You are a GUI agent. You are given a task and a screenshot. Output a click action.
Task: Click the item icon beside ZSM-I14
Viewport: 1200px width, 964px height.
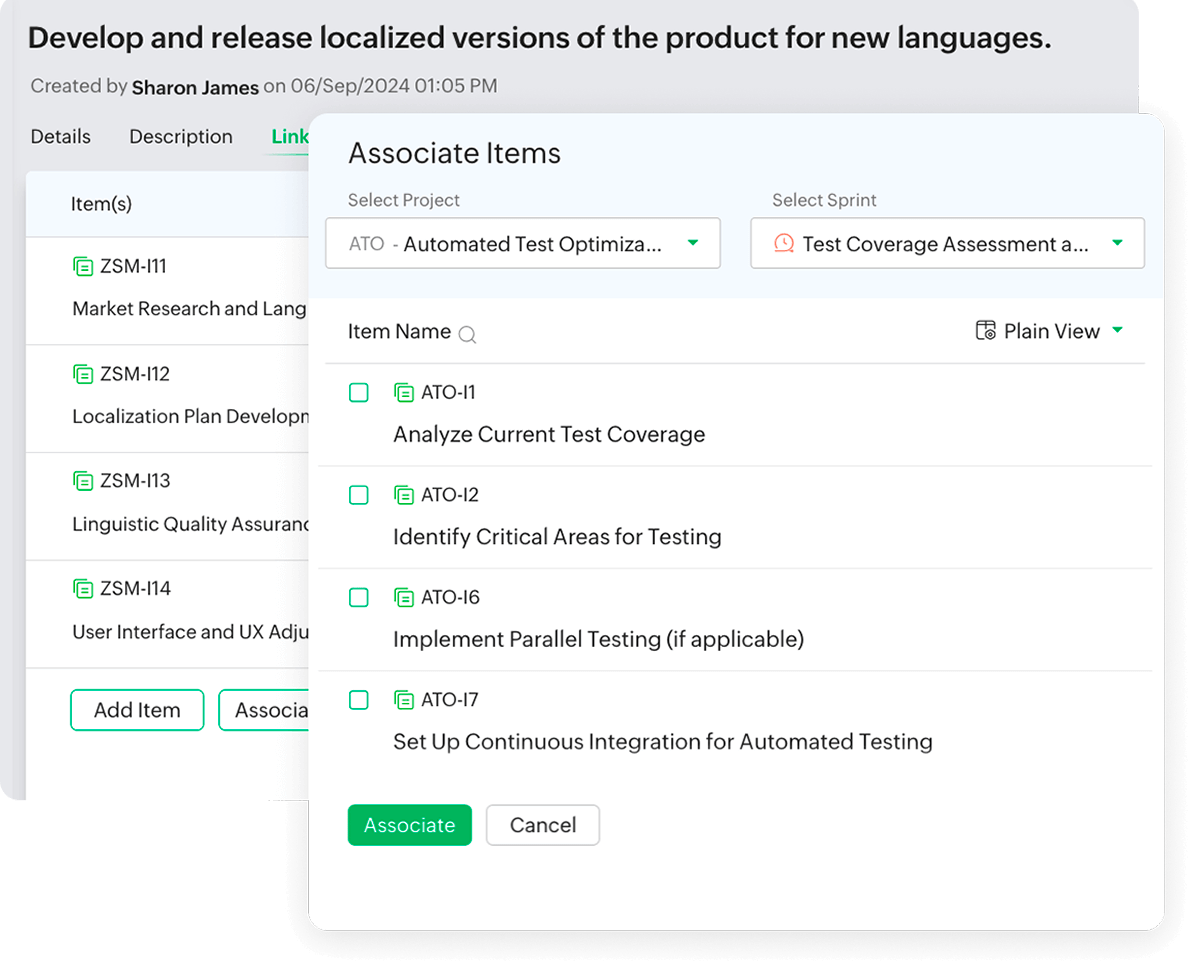click(83, 588)
